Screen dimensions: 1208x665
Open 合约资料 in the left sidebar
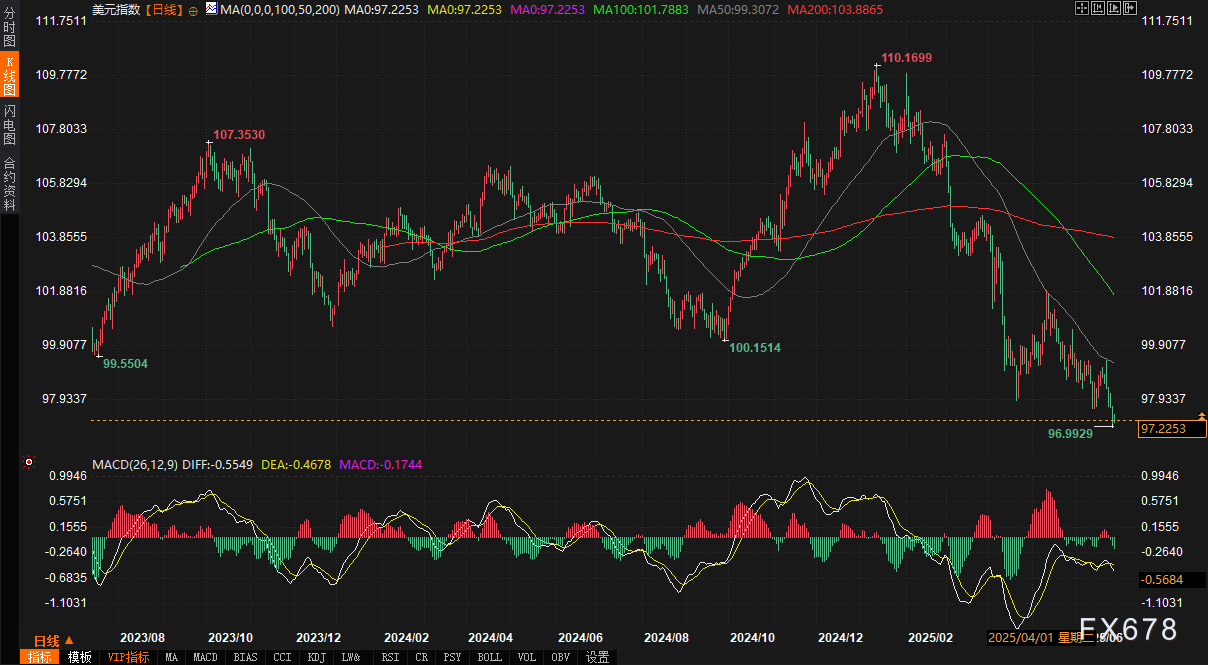[9, 183]
